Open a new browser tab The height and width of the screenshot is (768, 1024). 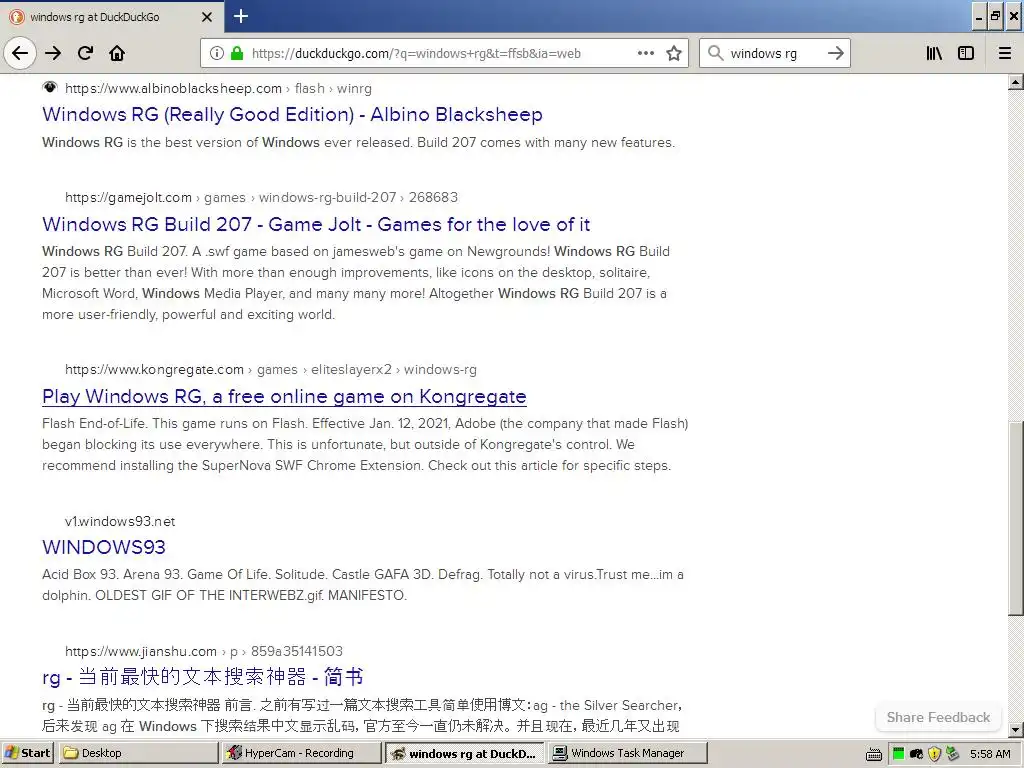coord(240,16)
